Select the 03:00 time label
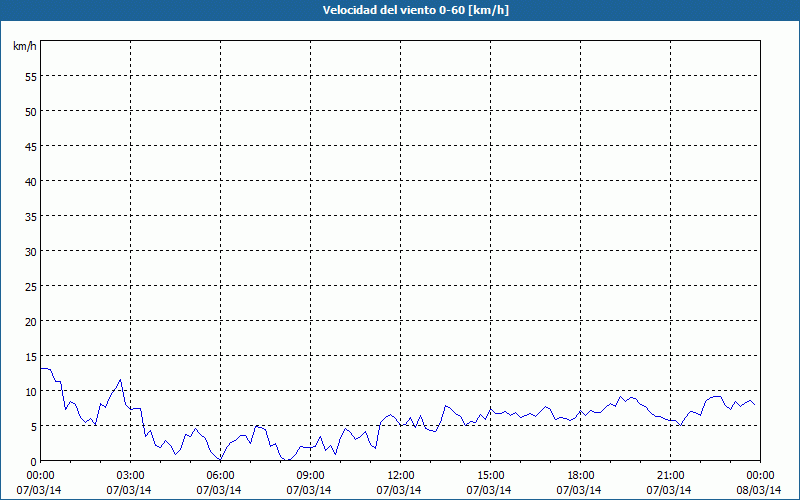Viewport: 800px width, 500px height. (131, 475)
